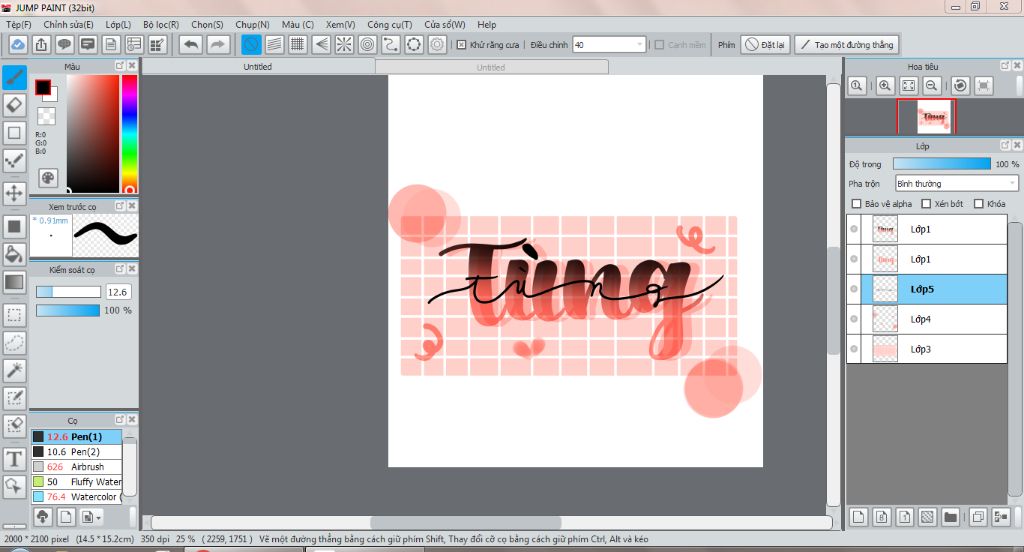Open brush panel options dropdown arrow
Viewport: 1024px width, 552px height.
point(99,518)
